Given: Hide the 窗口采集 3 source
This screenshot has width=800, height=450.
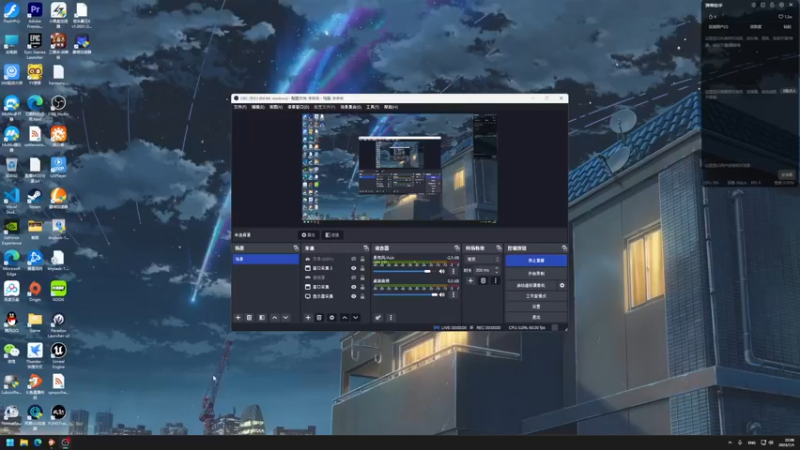Looking at the screenshot, I should [x=353, y=268].
